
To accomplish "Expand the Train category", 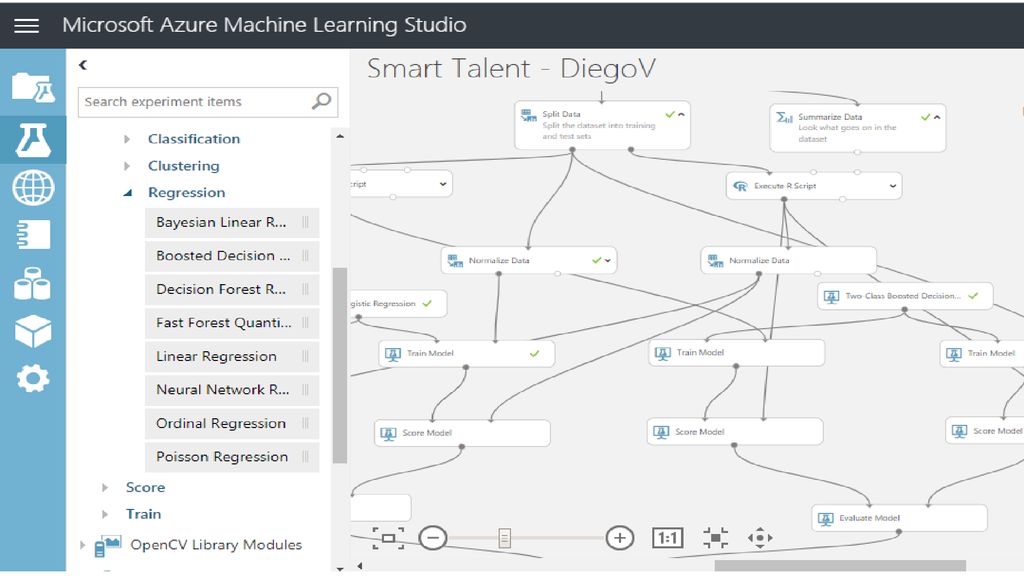I will pos(105,514).
